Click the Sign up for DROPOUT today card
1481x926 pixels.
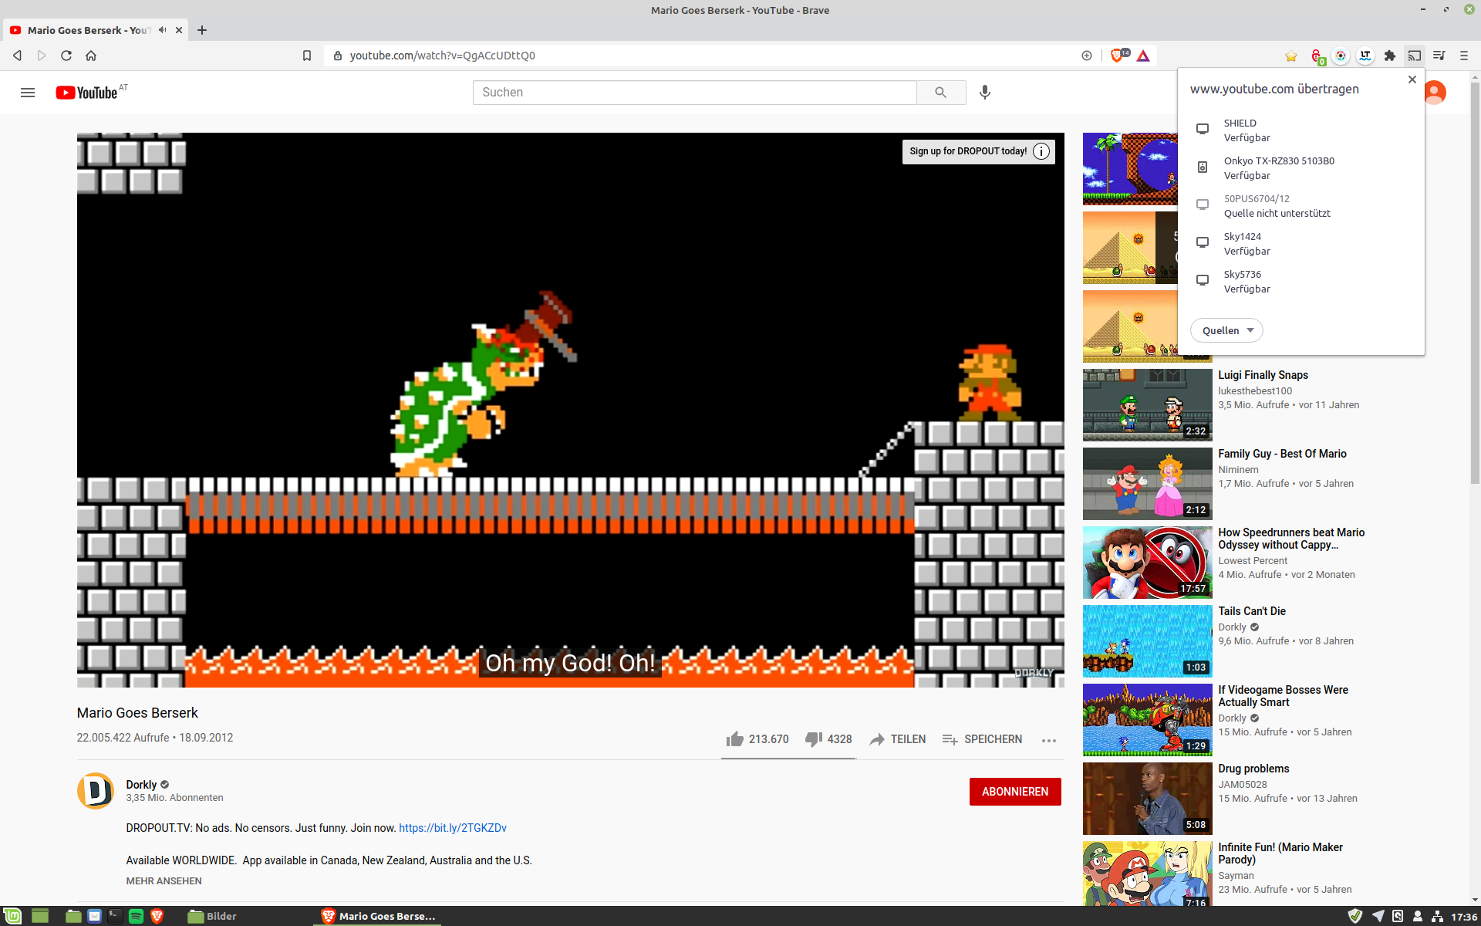[x=967, y=151]
